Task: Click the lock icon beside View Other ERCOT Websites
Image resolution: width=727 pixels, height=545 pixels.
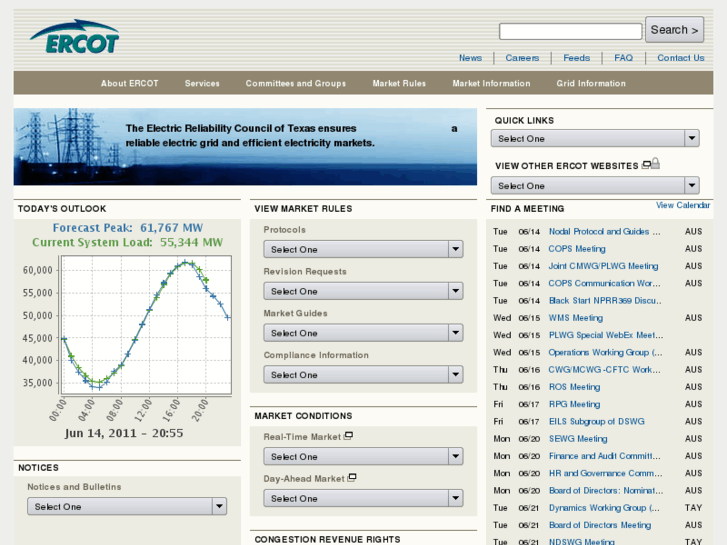Action: click(655, 163)
